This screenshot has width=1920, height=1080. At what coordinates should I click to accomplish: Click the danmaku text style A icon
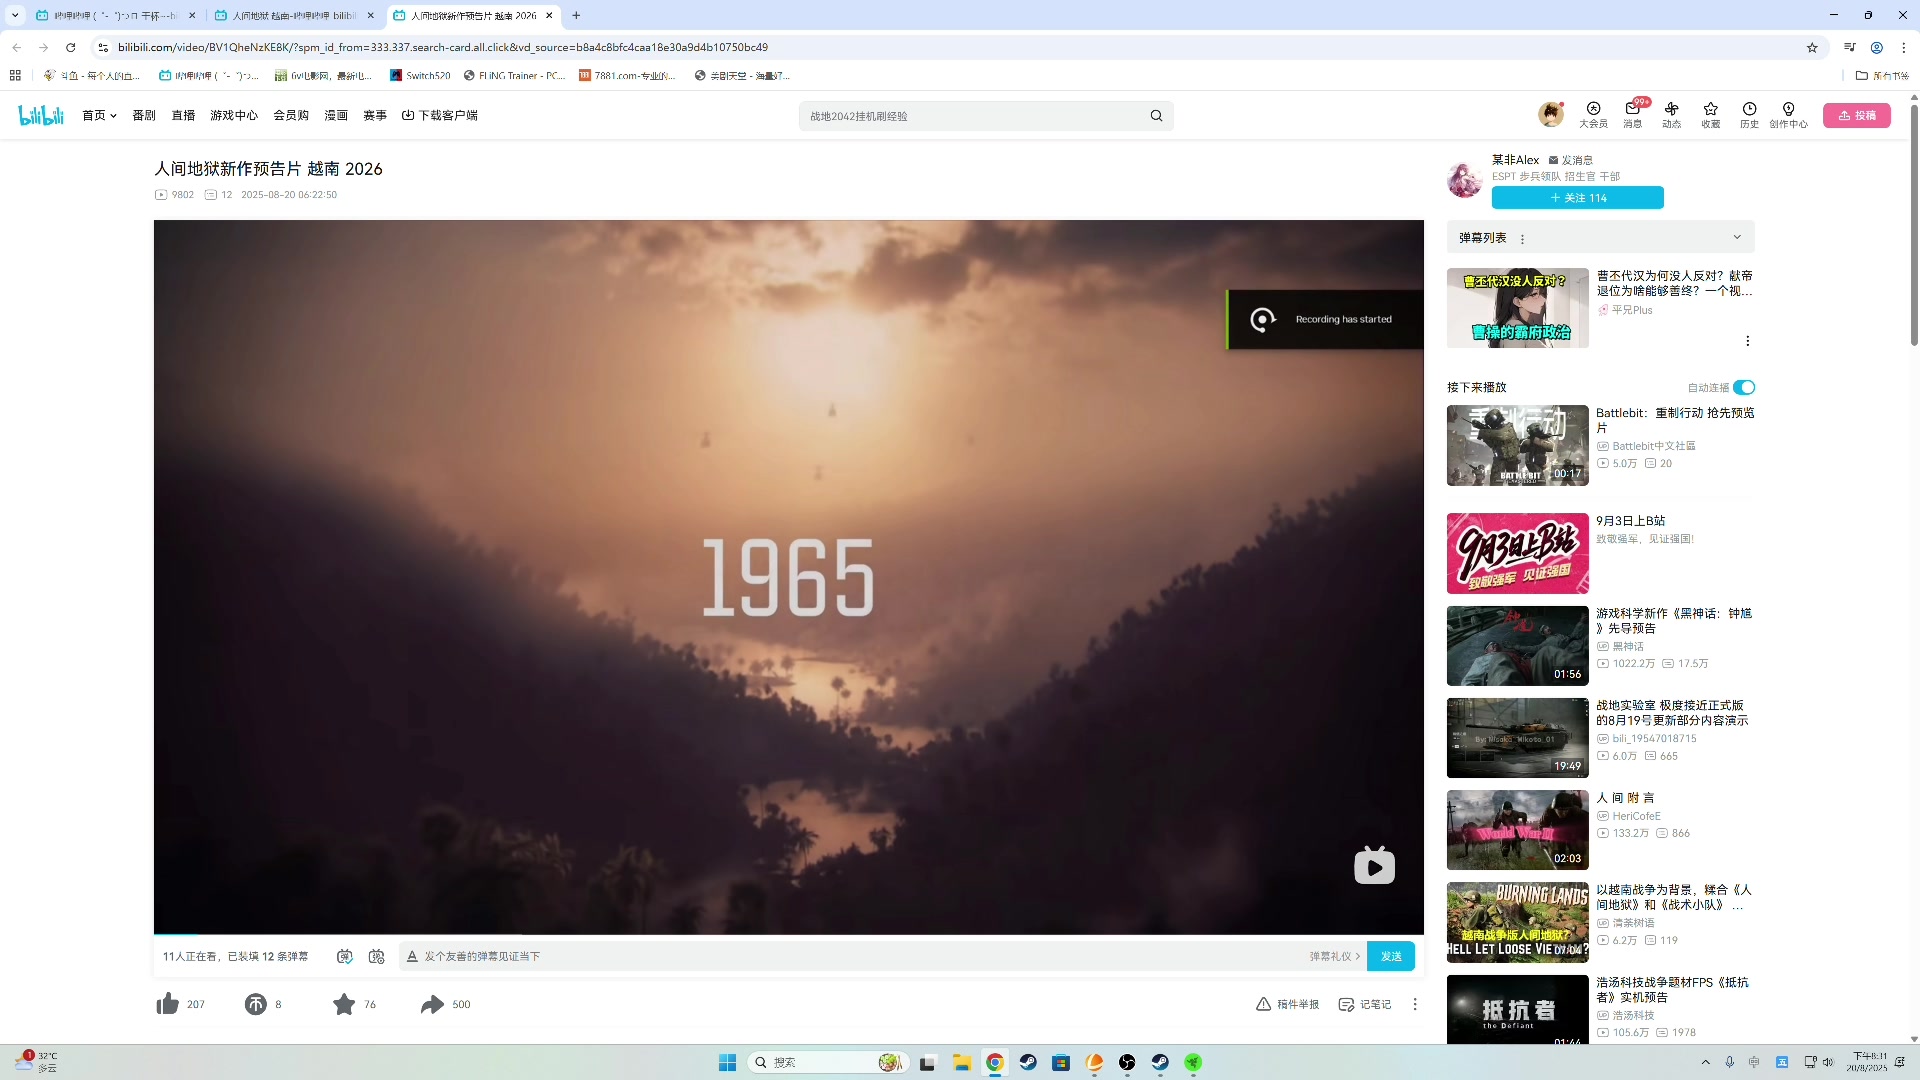(x=412, y=957)
